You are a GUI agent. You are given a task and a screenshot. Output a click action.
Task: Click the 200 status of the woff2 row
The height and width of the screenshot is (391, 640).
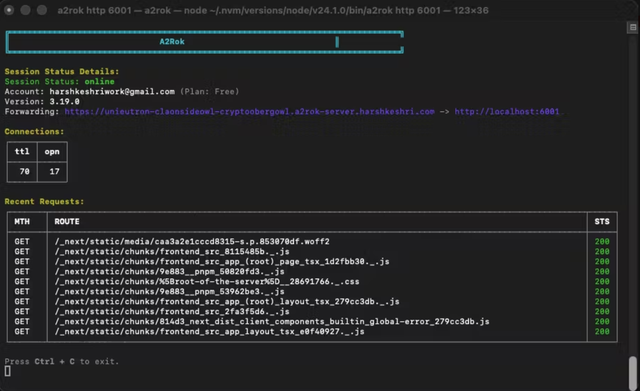(602, 242)
